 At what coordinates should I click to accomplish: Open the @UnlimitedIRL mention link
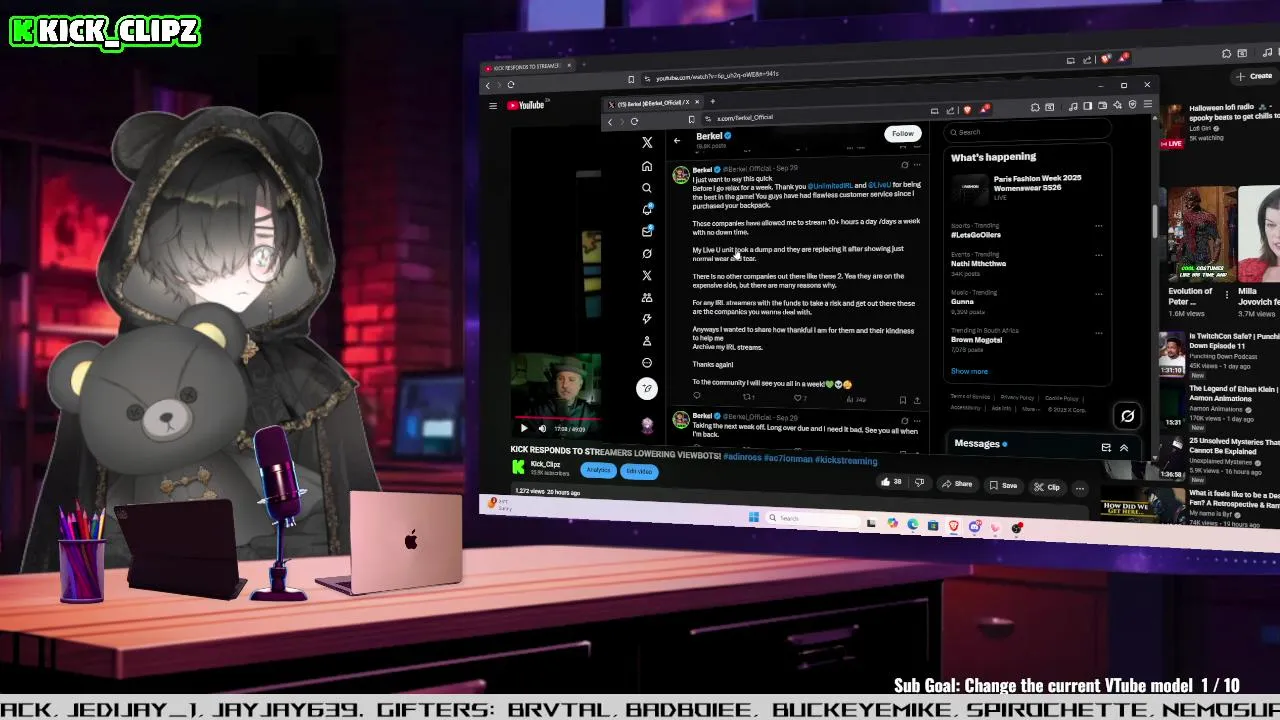(x=830, y=186)
